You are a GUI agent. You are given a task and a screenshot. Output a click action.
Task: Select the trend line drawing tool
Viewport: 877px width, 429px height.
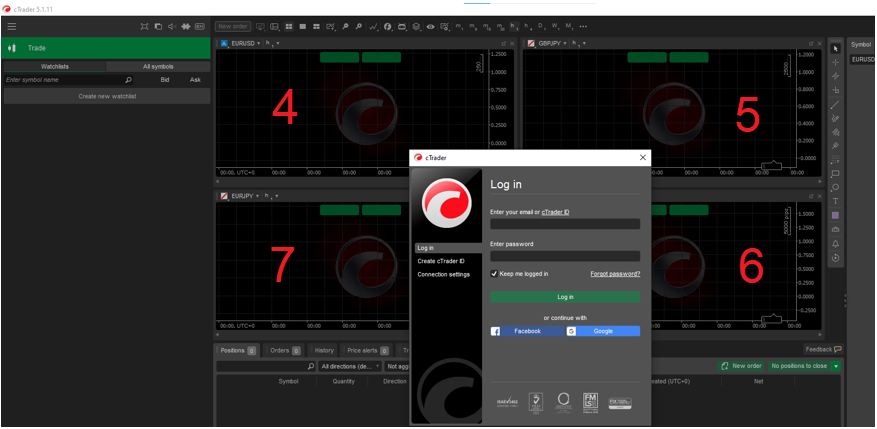click(836, 104)
